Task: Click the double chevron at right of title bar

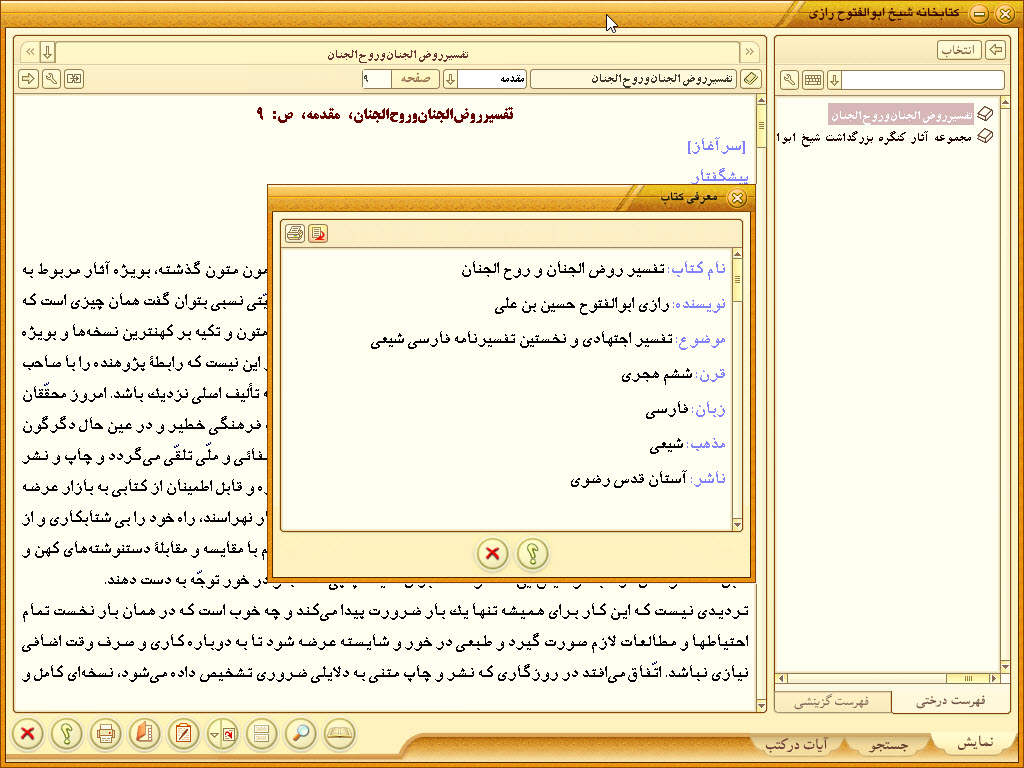Action: 749,53
